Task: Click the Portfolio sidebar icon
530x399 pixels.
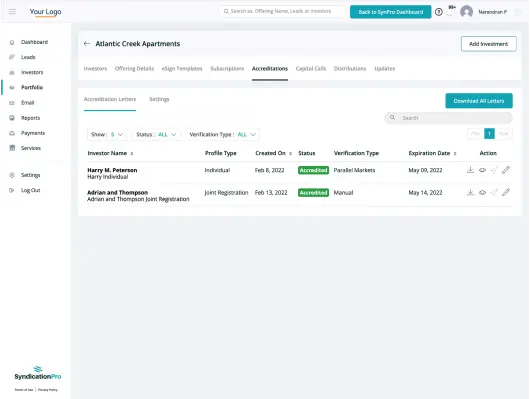Action: [12, 88]
